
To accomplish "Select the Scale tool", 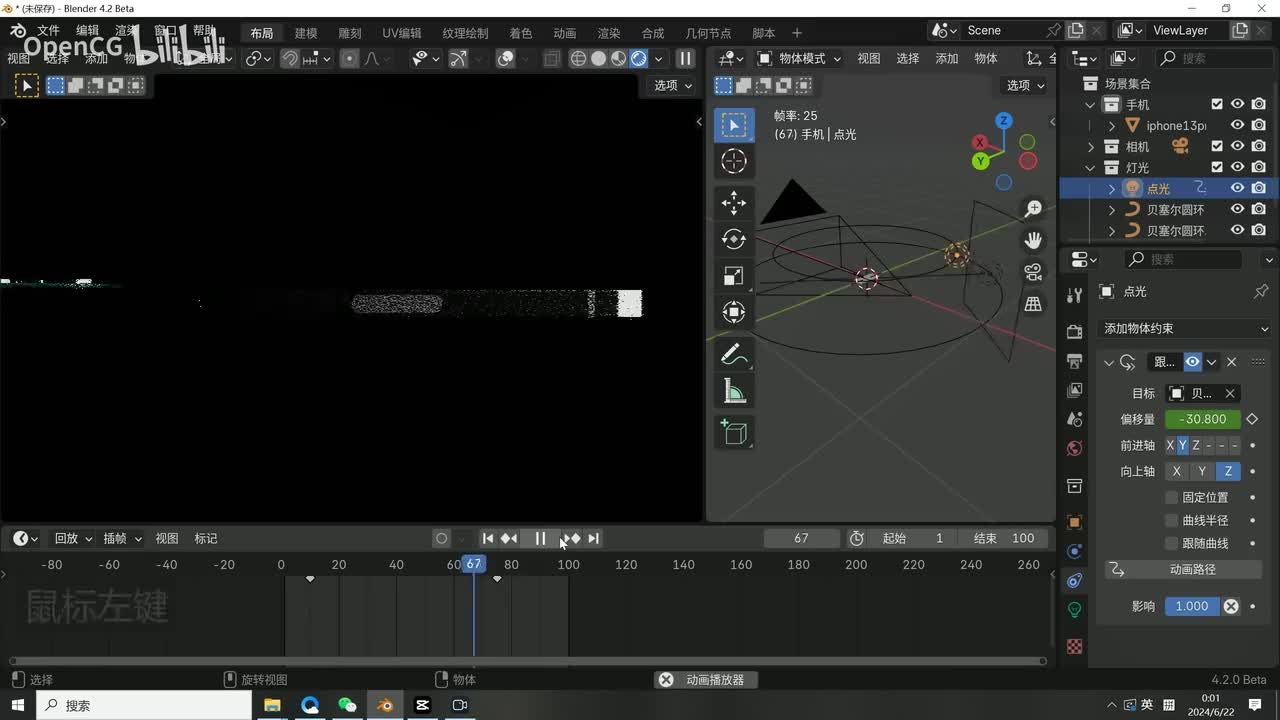I will (x=734, y=276).
